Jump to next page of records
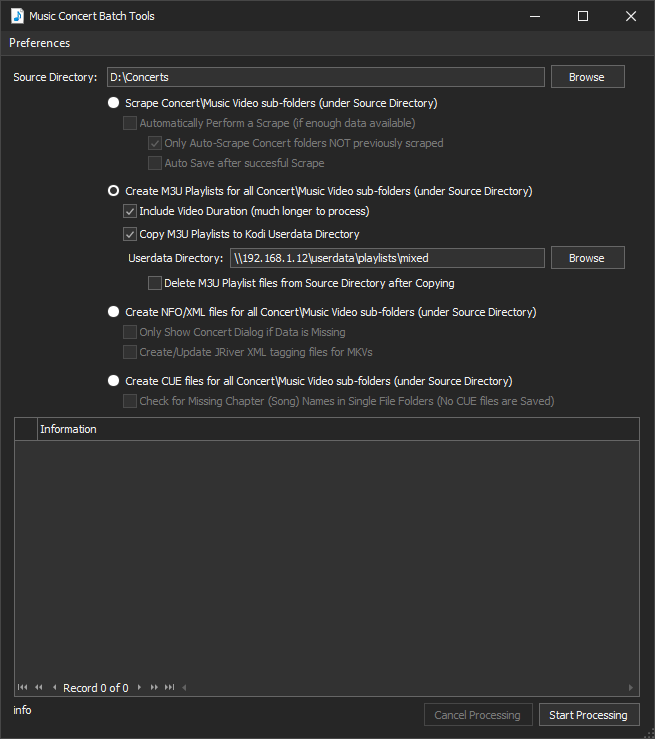655x739 pixels. tap(154, 688)
